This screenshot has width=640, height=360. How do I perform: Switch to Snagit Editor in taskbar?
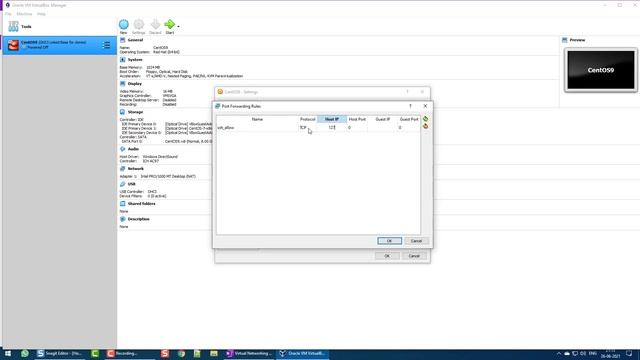(59, 353)
